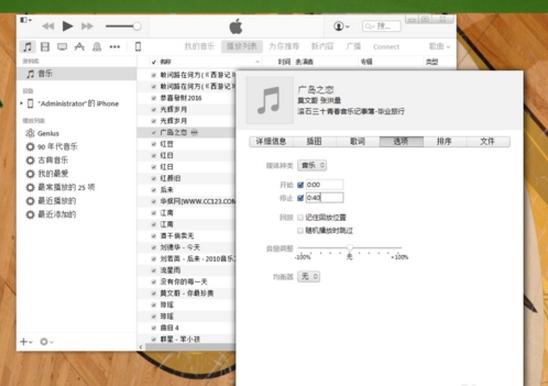
Task: Click the iPhone device icon in toolbar
Action: click(x=138, y=47)
